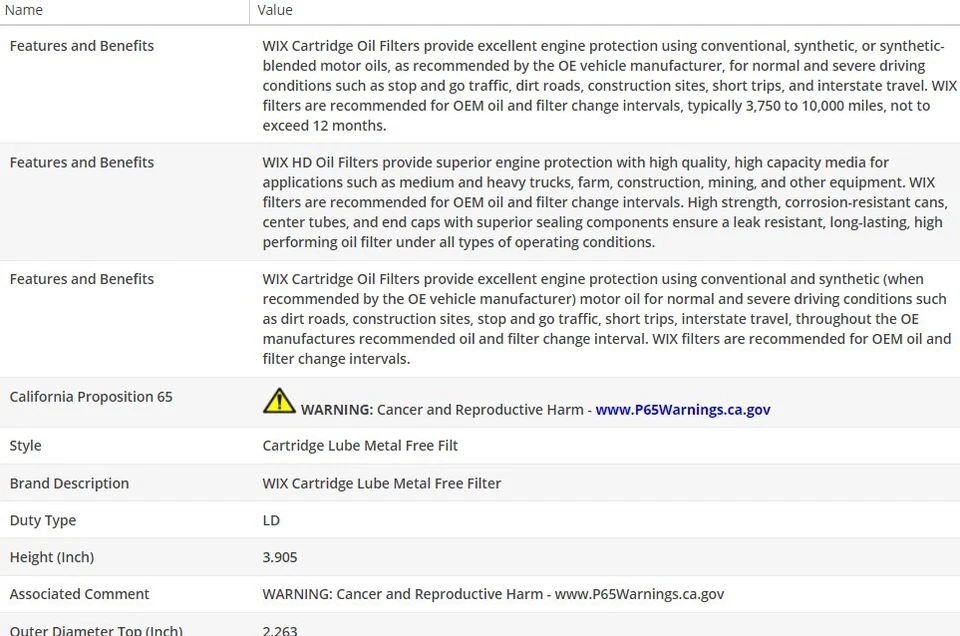The image size is (960, 636).
Task: Click the Associated Comment row label
Action: pyautogui.click(x=80, y=594)
